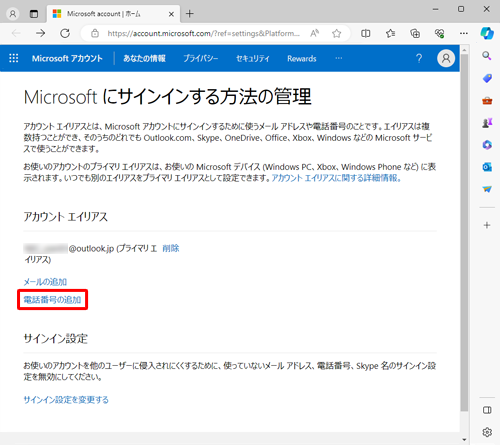Click the page vertical scrollbar thumb
Viewport: 500px width, 445px height.
pyautogui.click(x=464, y=233)
